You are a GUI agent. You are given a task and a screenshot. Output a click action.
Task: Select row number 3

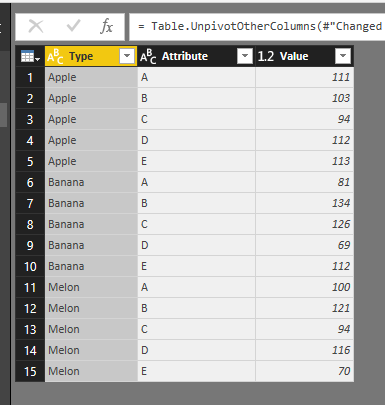[x=30, y=119]
